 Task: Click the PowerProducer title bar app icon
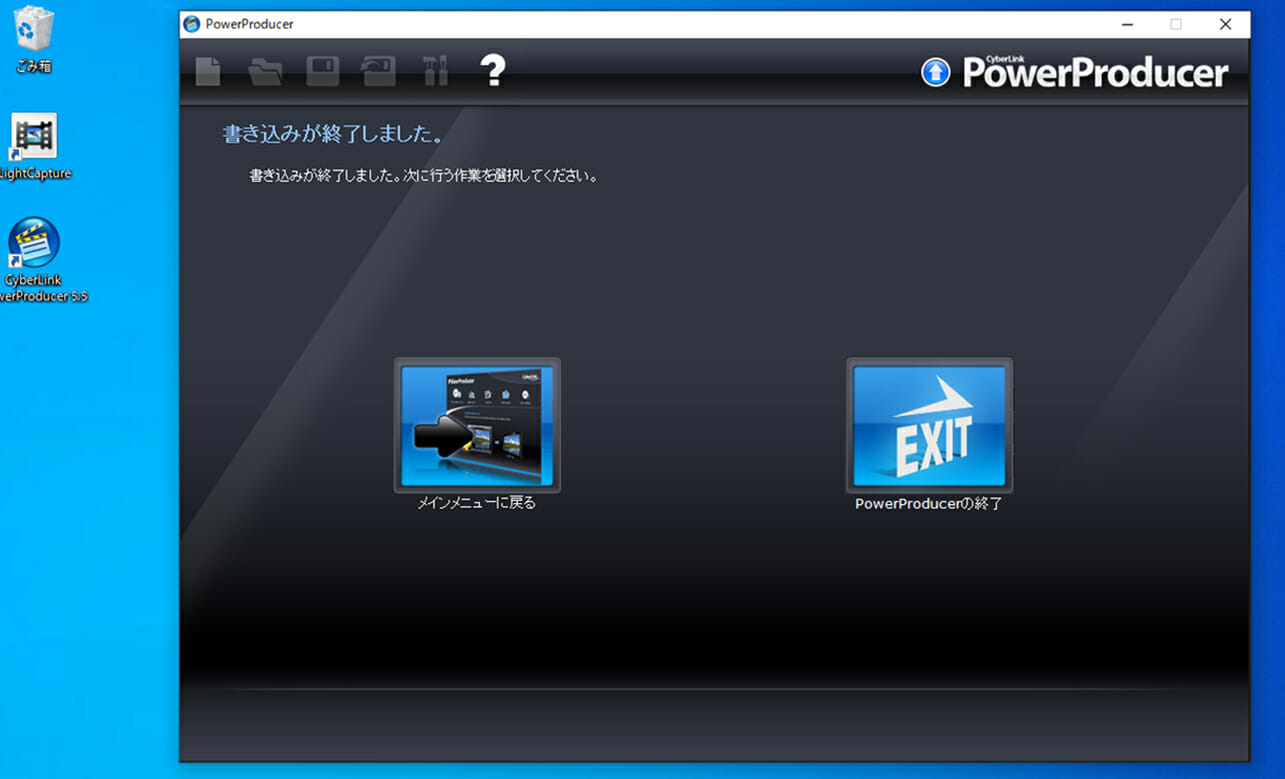[192, 24]
